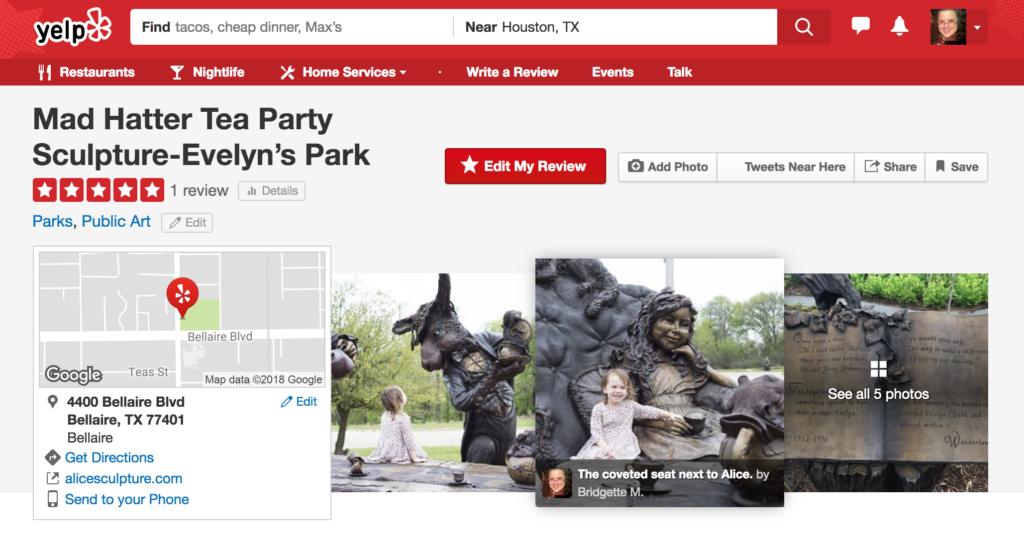This screenshot has width=1024, height=534.
Task: Focus the Find search field
Action: point(292,27)
